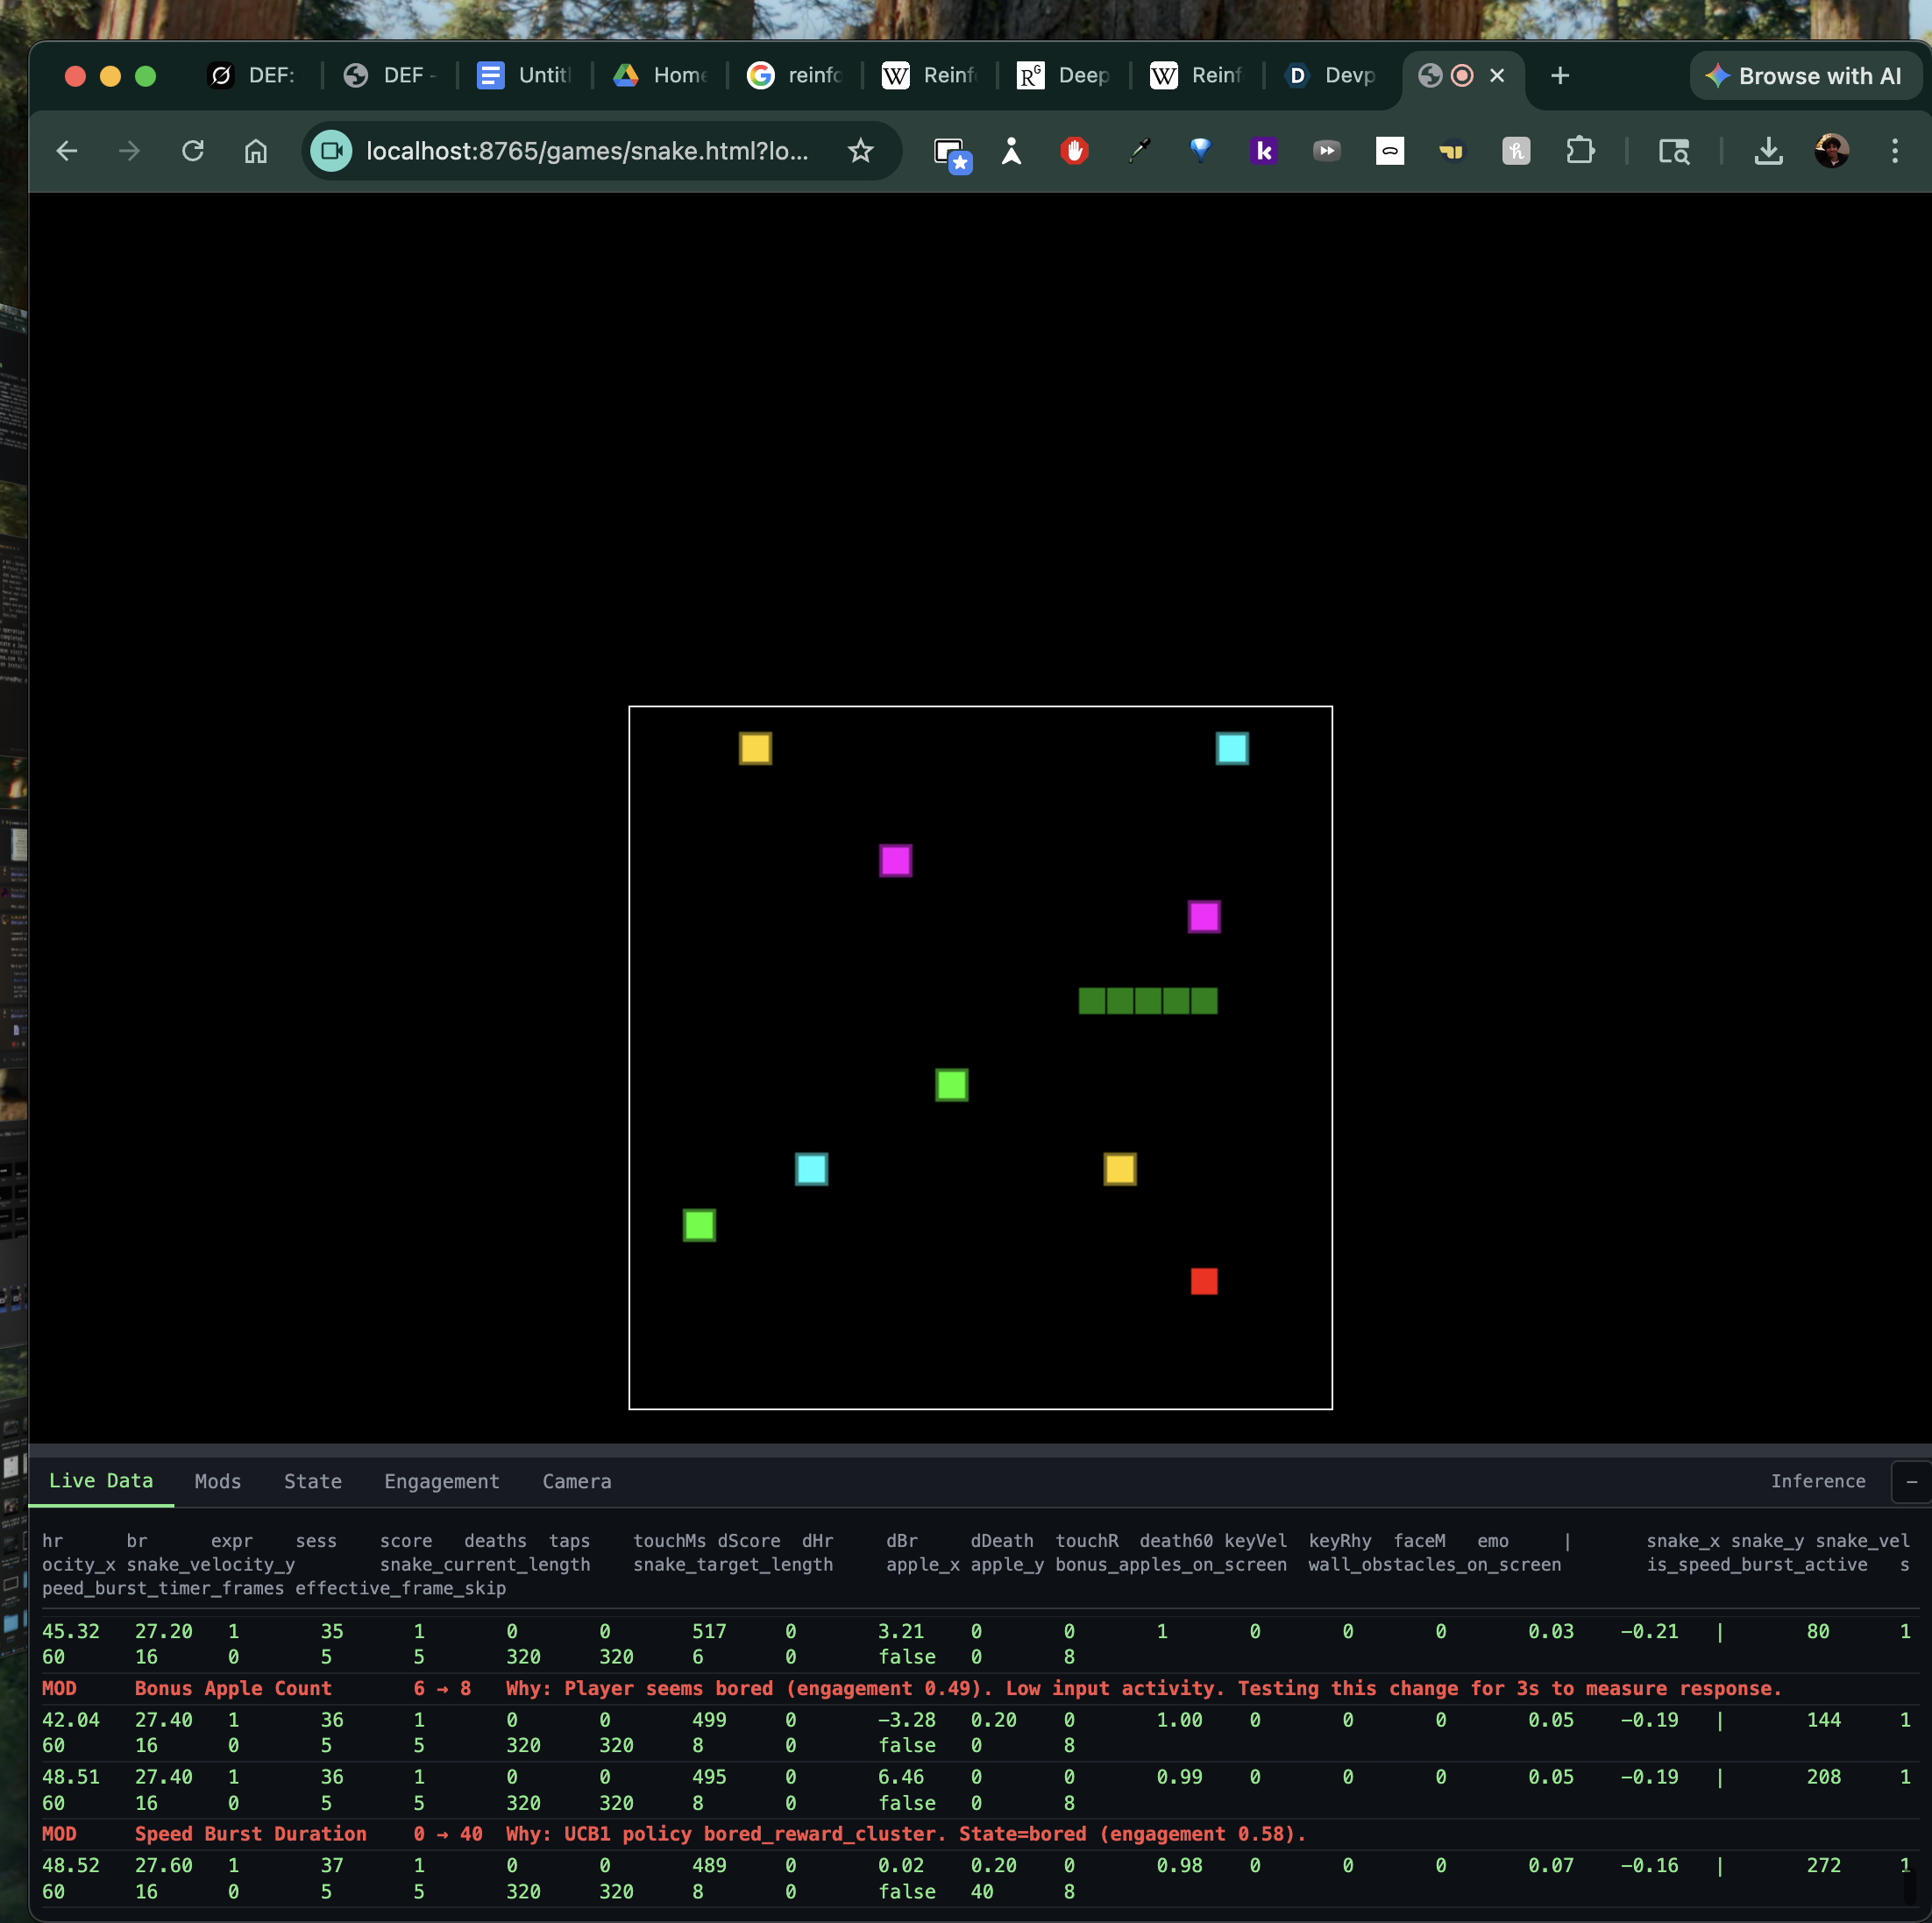Click the red apple square in game
This screenshot has width=1932, height=1923.
coord(1204,1281)
